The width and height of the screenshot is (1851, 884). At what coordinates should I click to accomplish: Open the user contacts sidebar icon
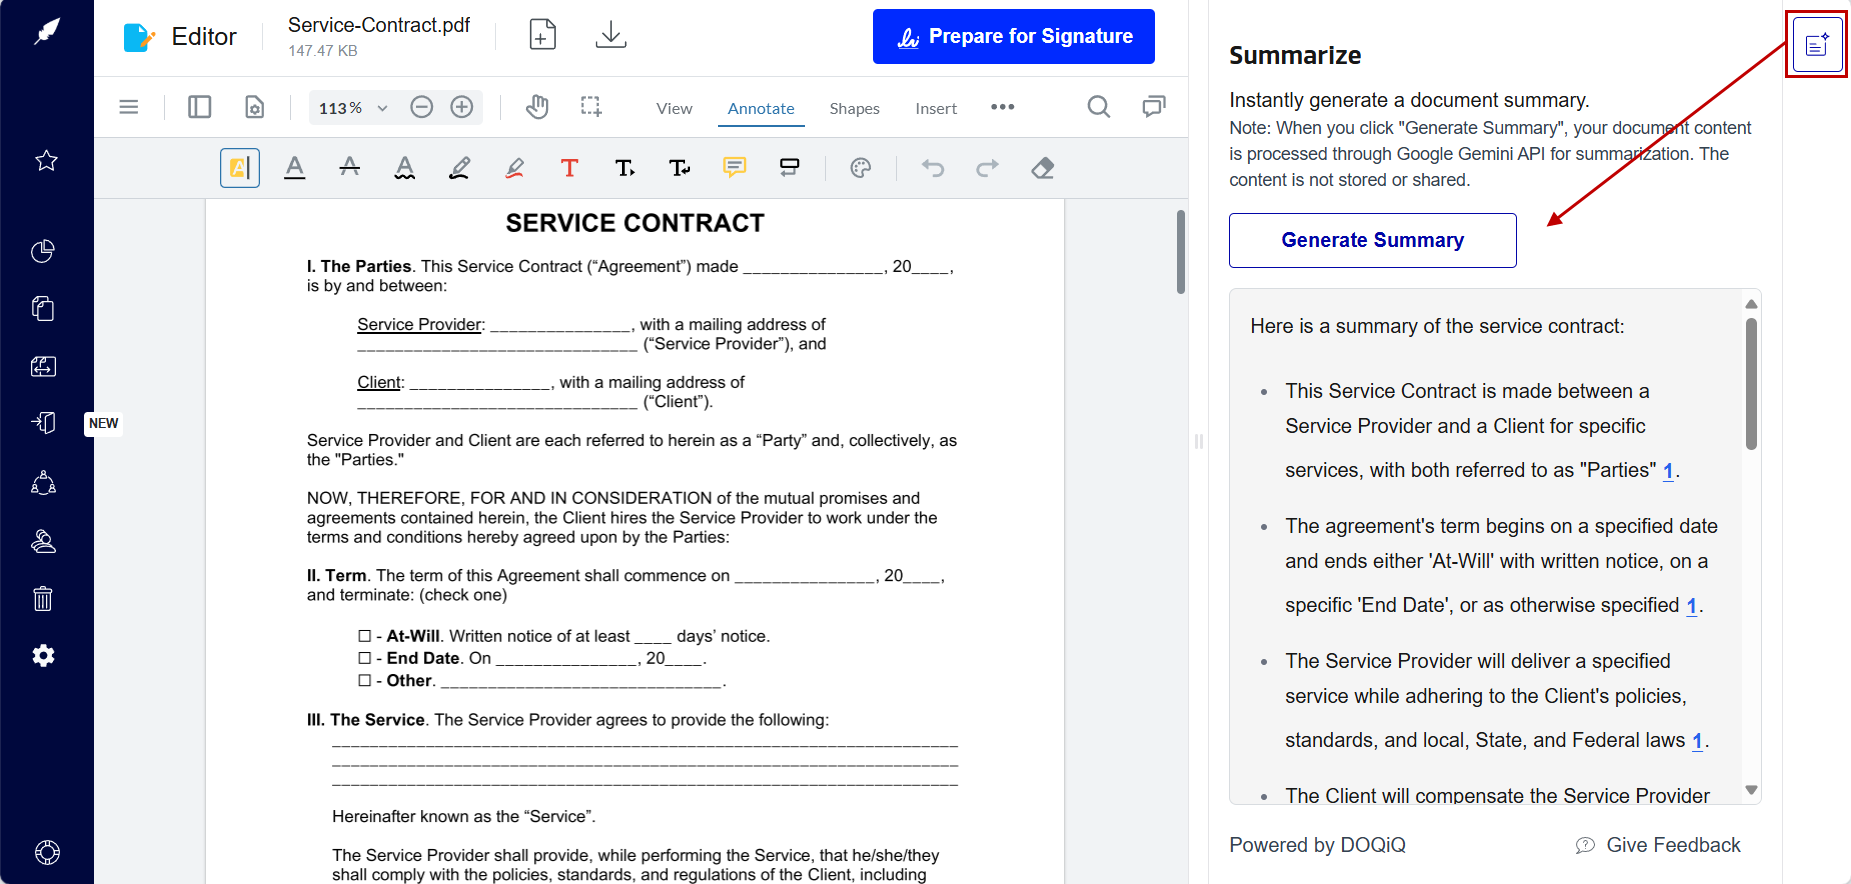(x=43, y=541)
